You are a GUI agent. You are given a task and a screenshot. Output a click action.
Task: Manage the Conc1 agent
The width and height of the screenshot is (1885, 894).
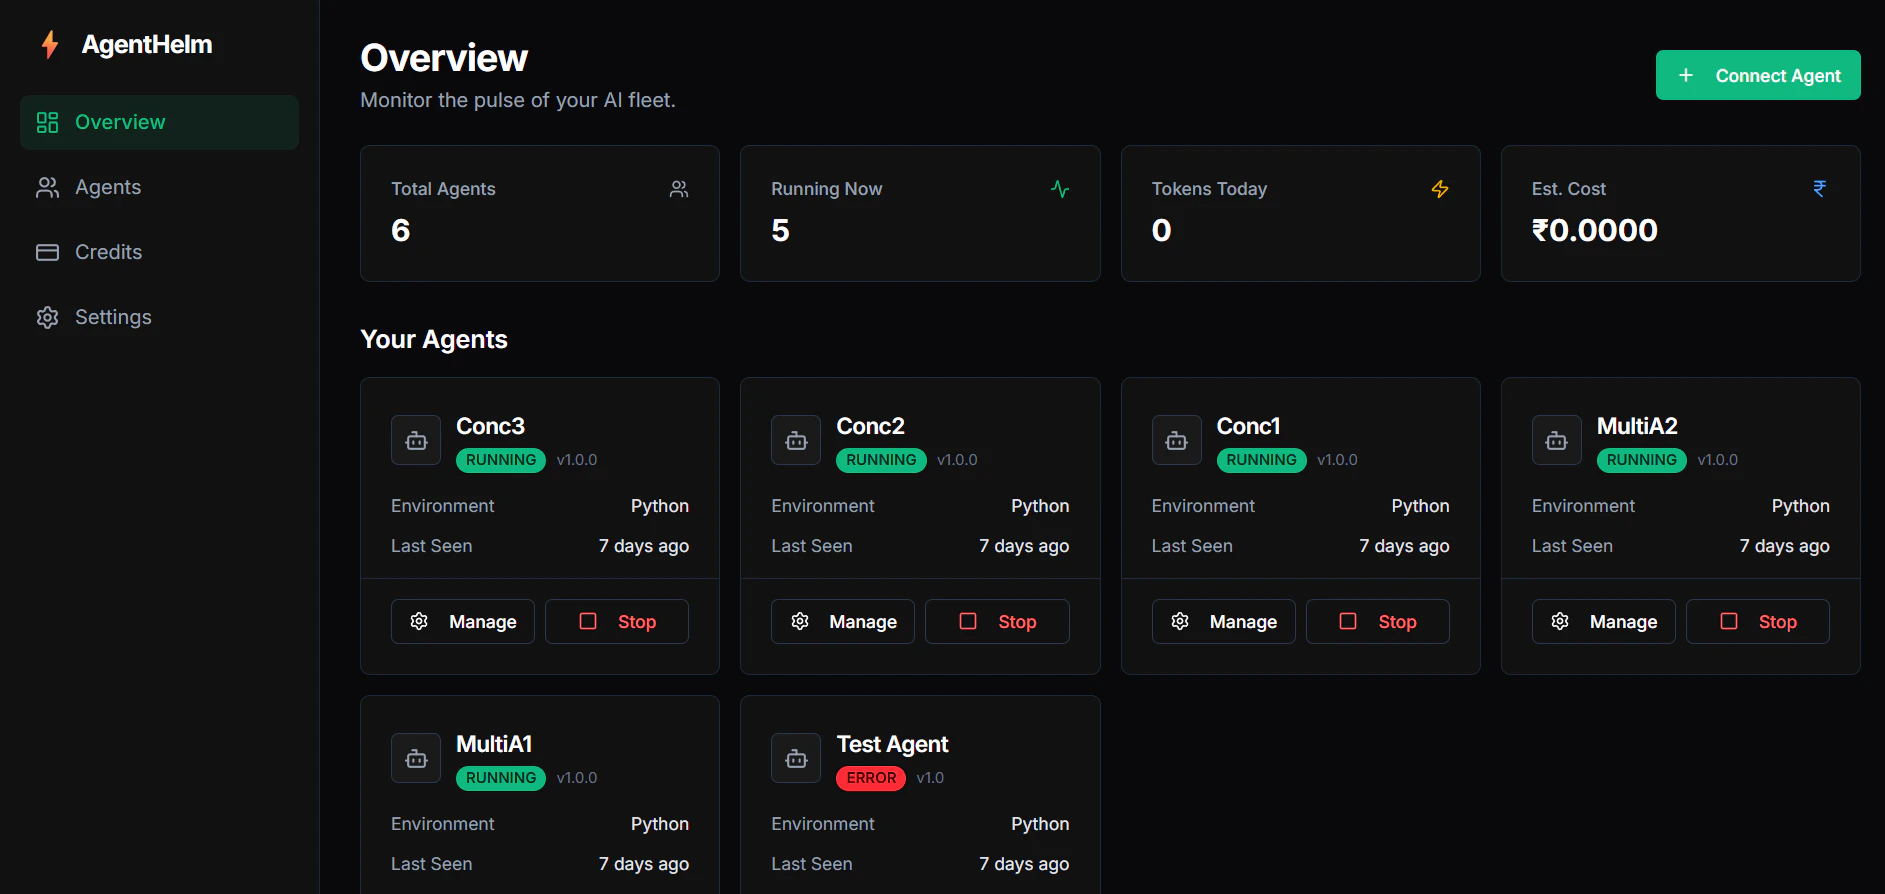coord(1224,621)
